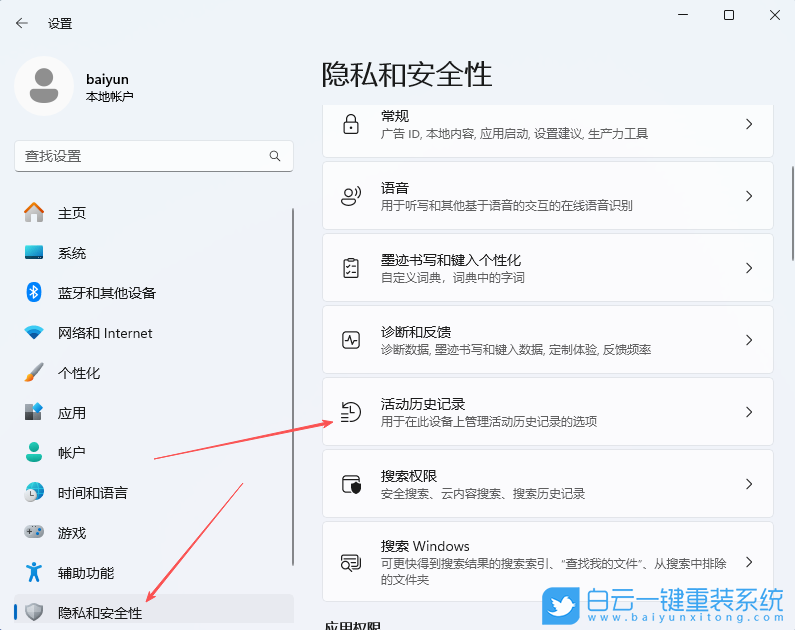Expand the 搜索权限 chevron
This screenshot has width=795, height=630.
(749, 484)
